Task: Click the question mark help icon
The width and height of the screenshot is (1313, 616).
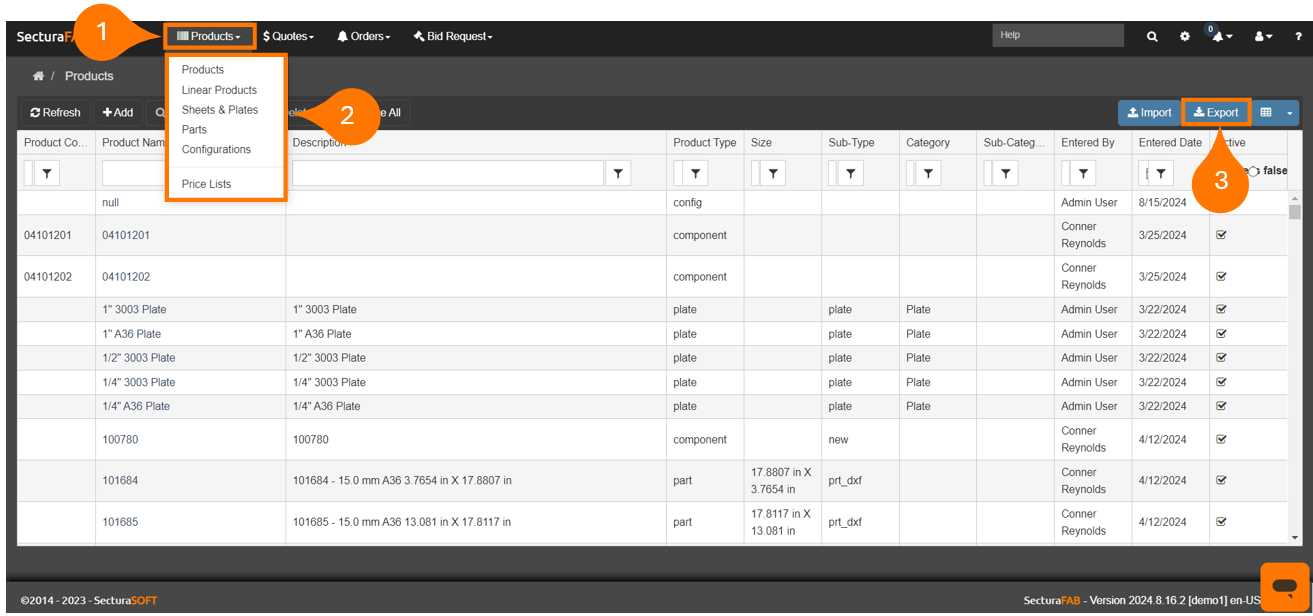Action: [1298, 36]
